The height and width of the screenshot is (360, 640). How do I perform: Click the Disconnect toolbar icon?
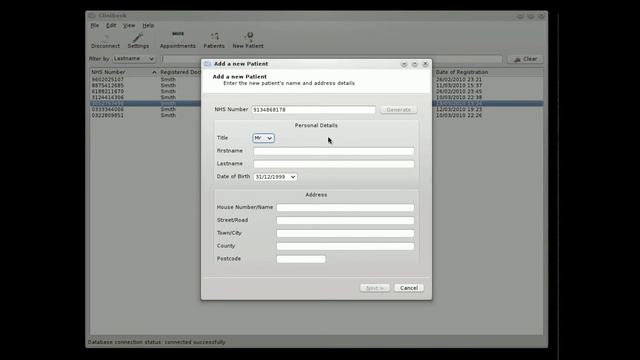(x=105, y=41)
